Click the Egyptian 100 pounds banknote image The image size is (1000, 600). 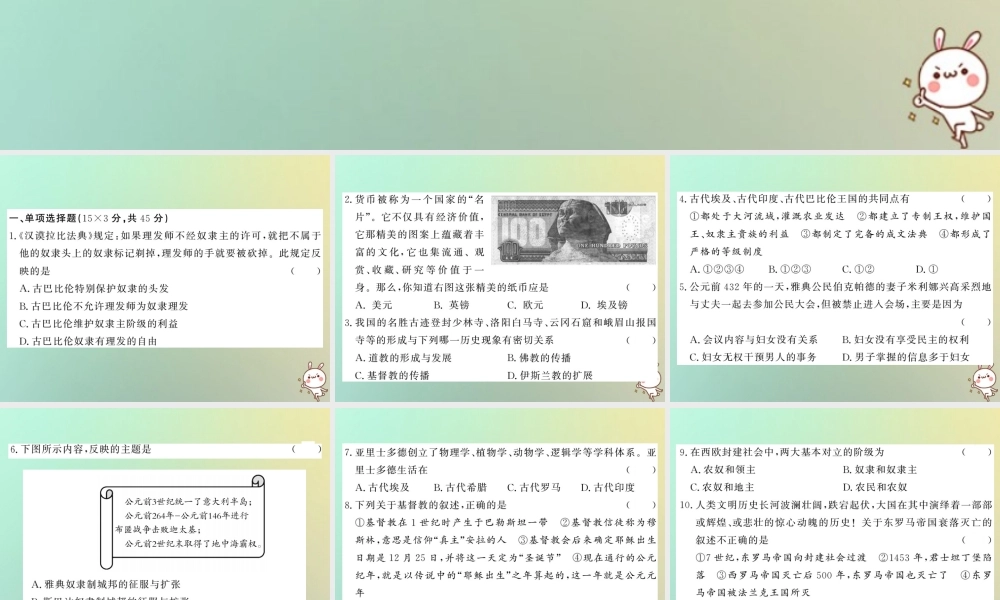573,230
